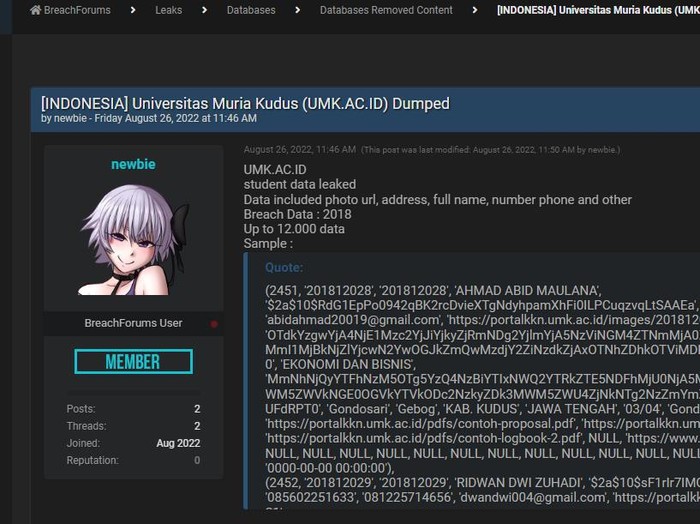This screenshot has width=700, height=524.
Task: Click 'Breach Data : 2018' line
Action: pyautogui.click(x=297, y=214)
